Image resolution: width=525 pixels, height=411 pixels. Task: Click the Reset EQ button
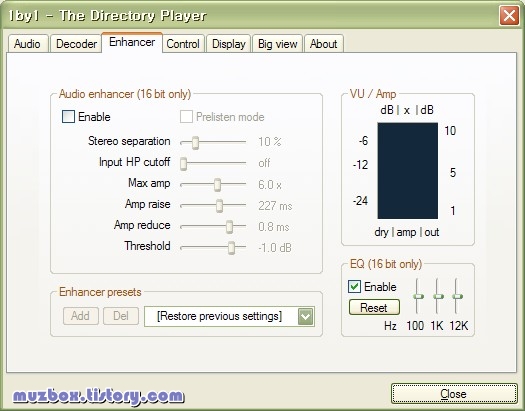click(374, 307)
